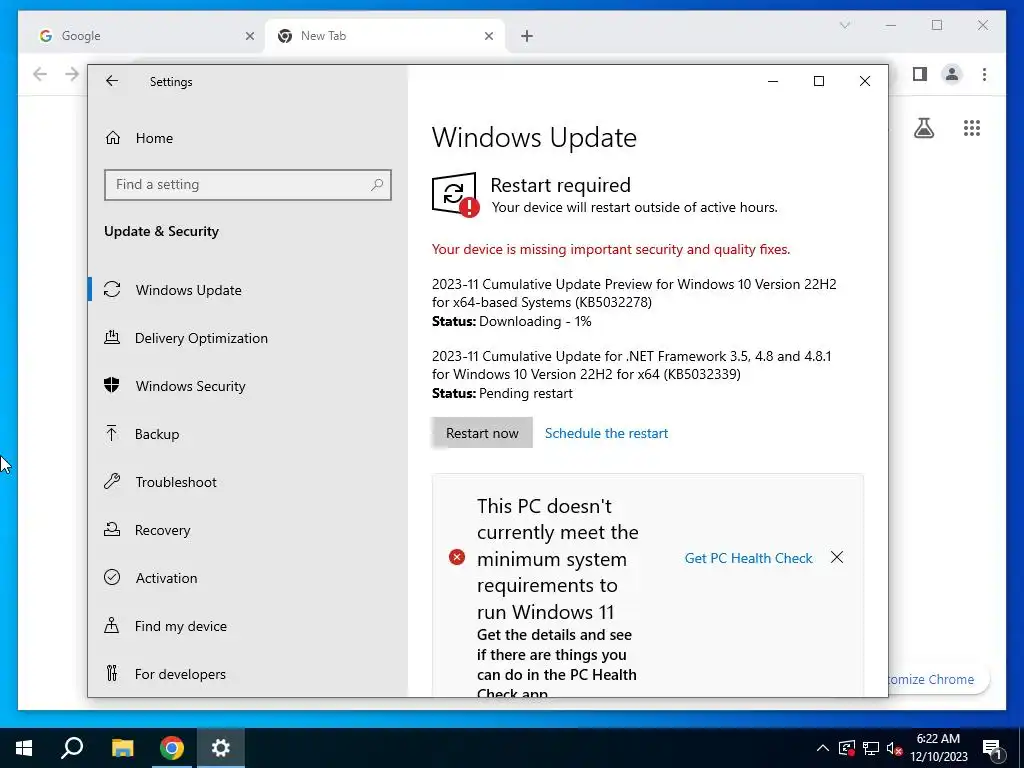1024x768 pixels.
Task: Click the red error icon in Windows 11 notice
Action: point(457,557)
